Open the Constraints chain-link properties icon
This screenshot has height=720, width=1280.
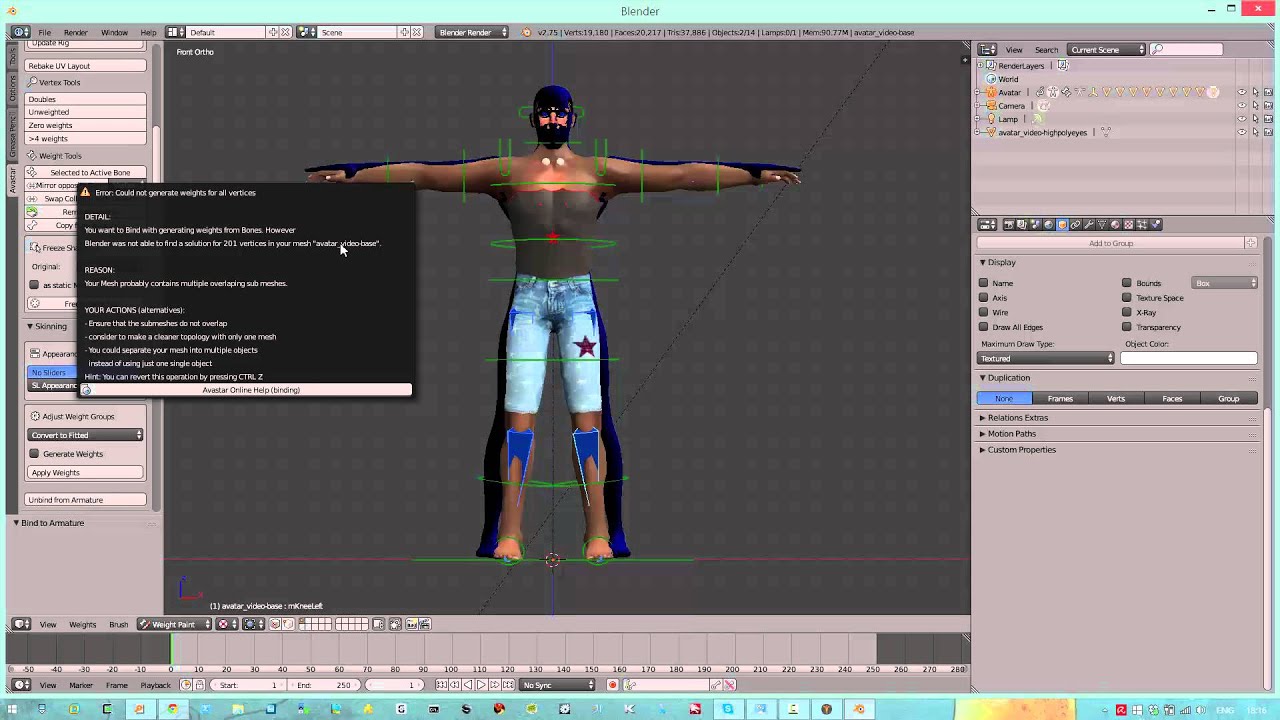pyautogui.click(x=1075, y=224)
